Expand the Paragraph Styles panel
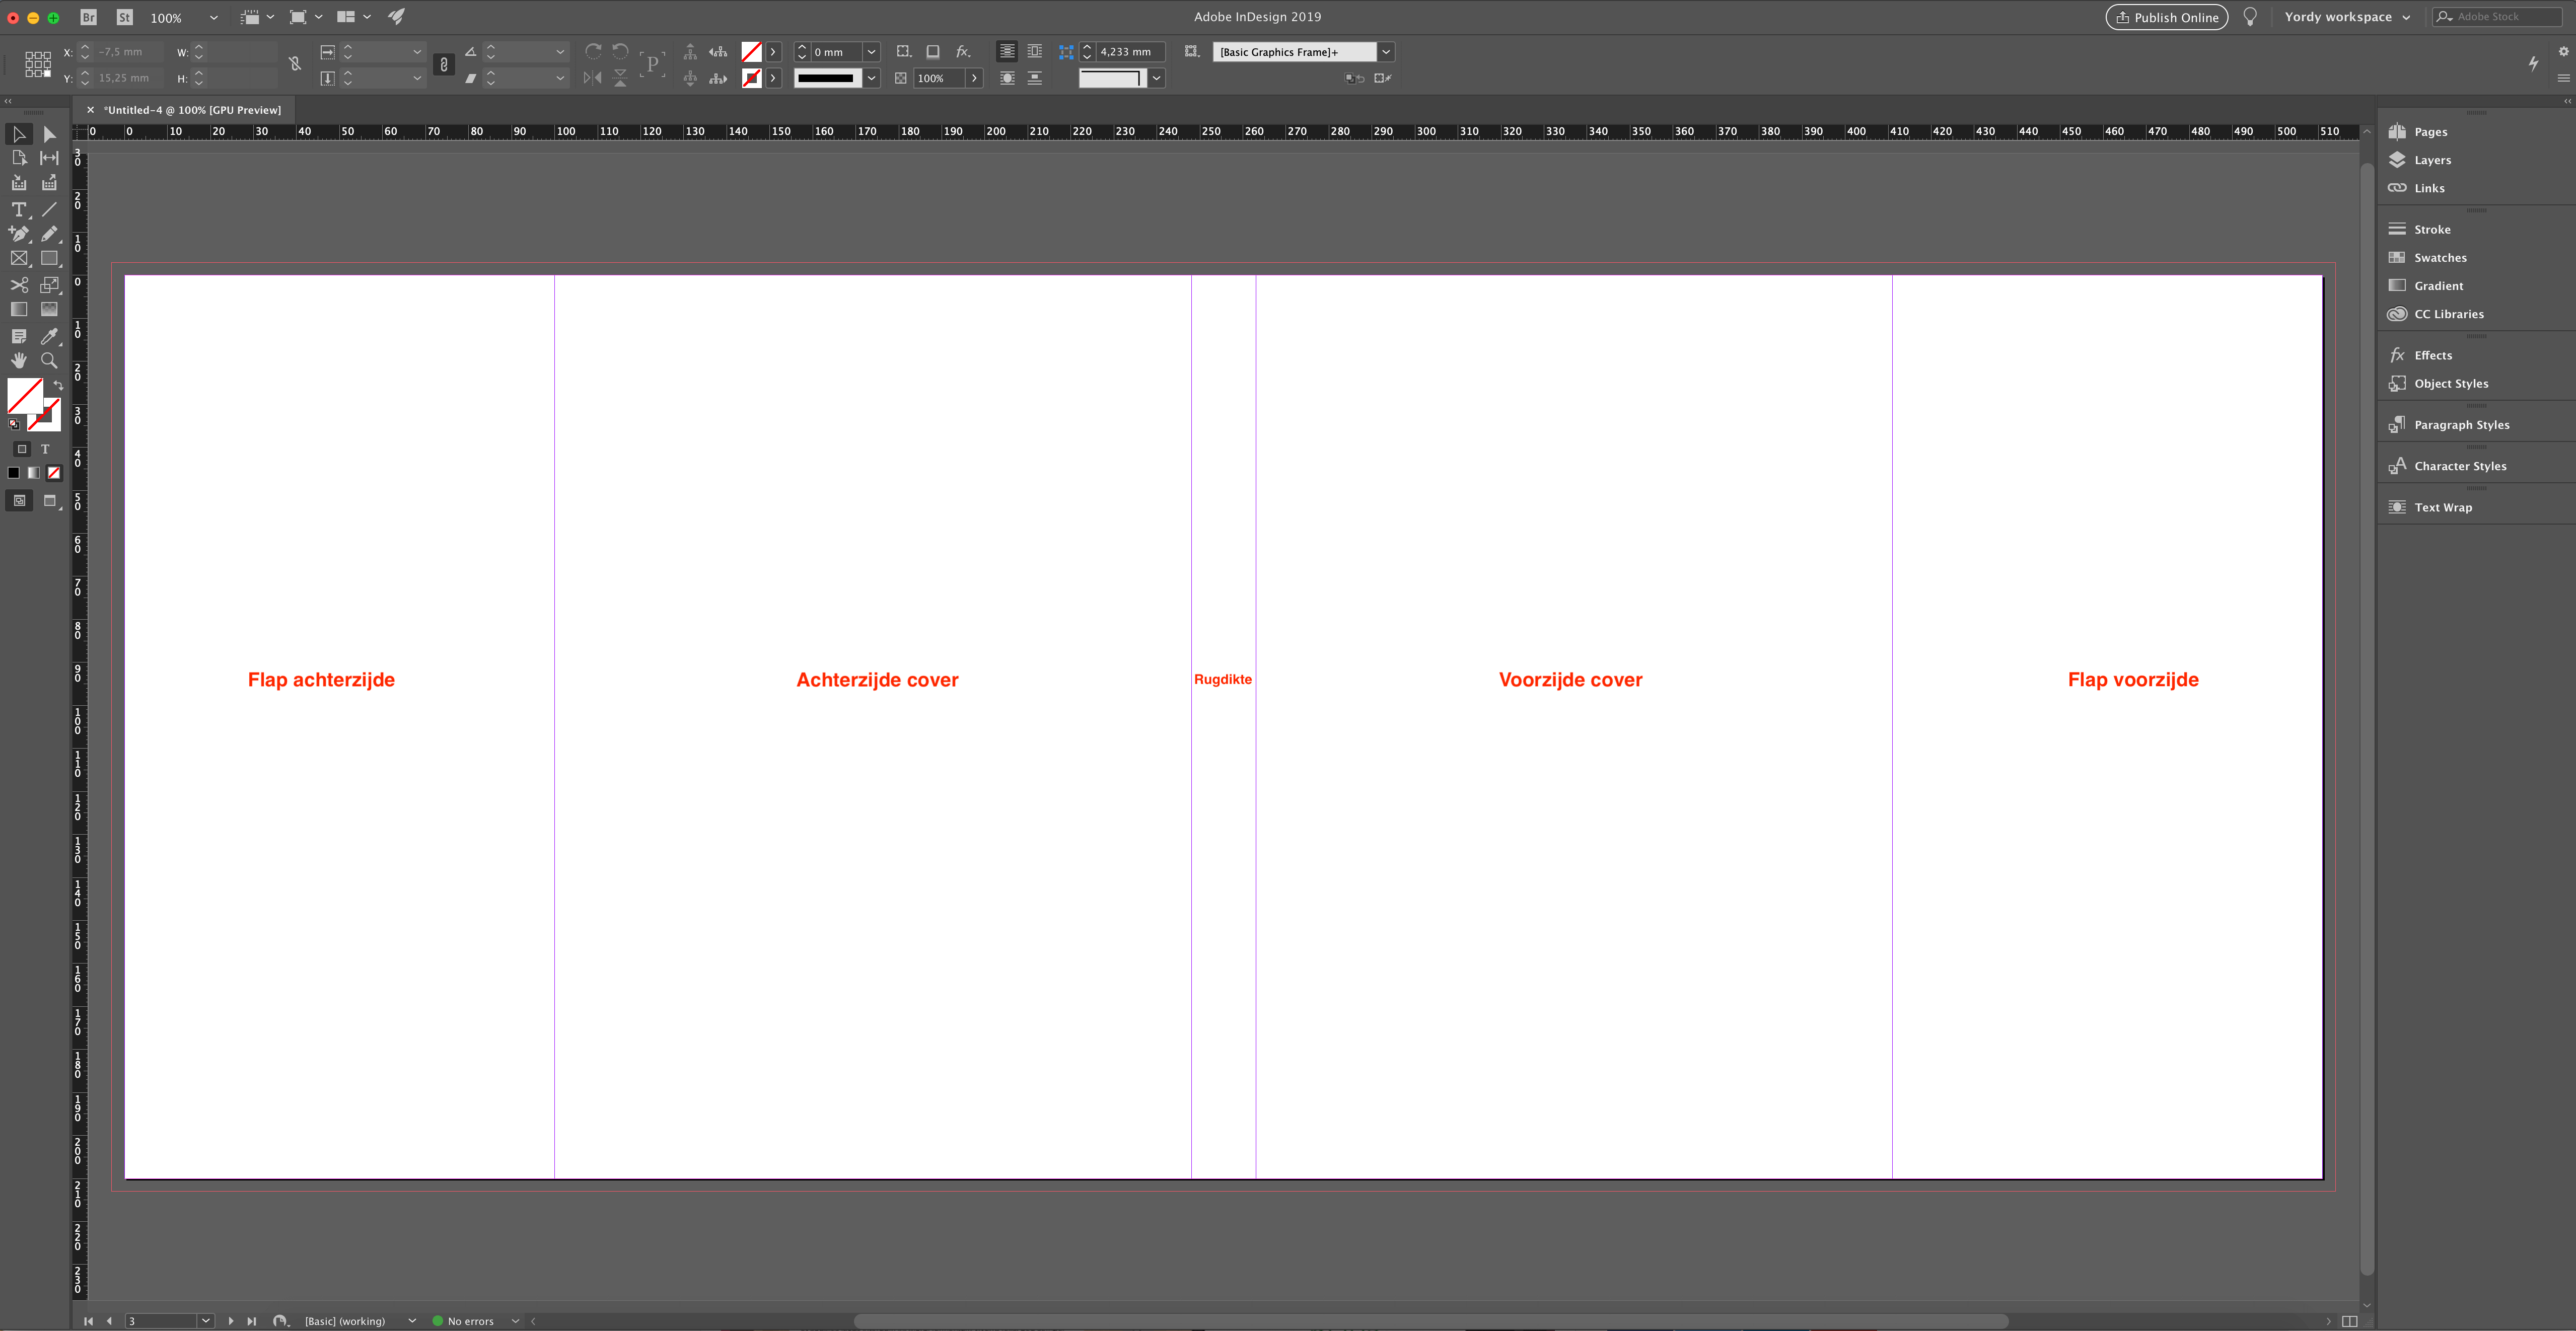The height and width of the screenshot is (1331, 2576). point(2461,424)
